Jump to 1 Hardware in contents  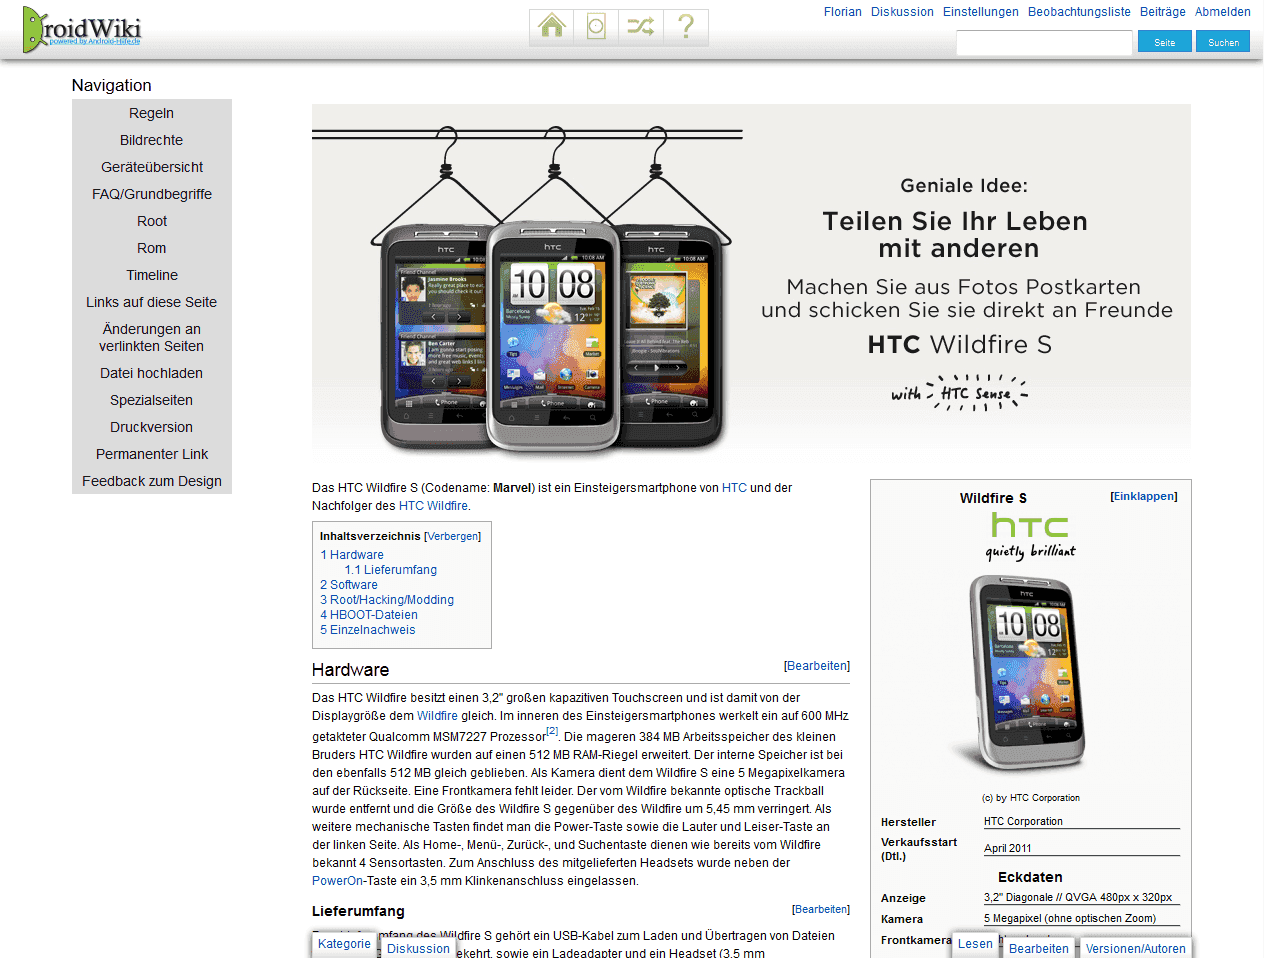[x=352, y=555]
